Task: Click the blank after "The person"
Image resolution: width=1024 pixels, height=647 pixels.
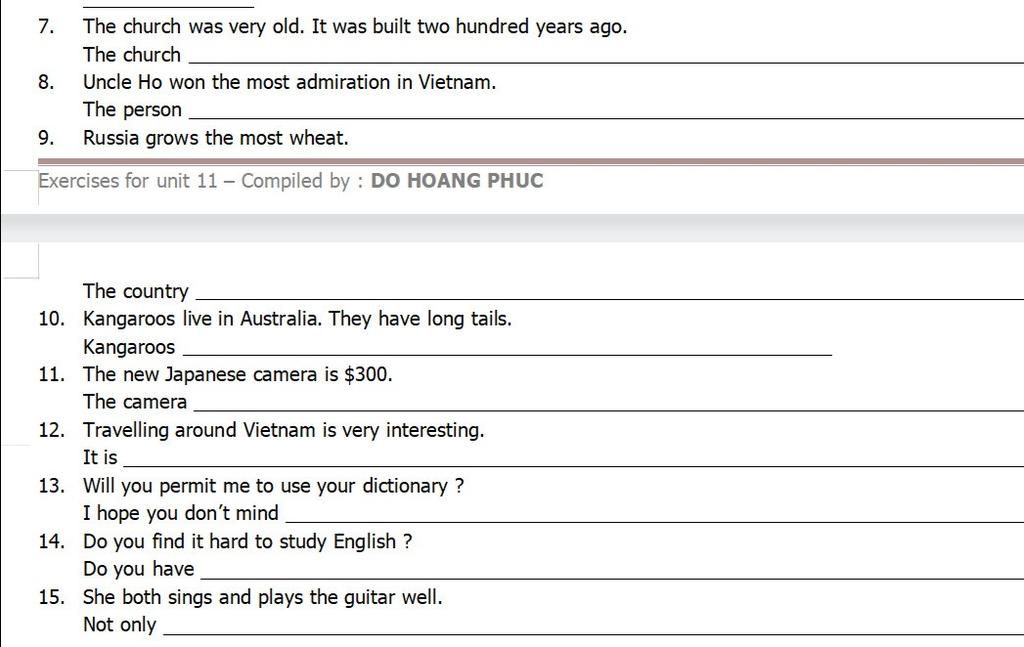Action: [x=606, y=112]
